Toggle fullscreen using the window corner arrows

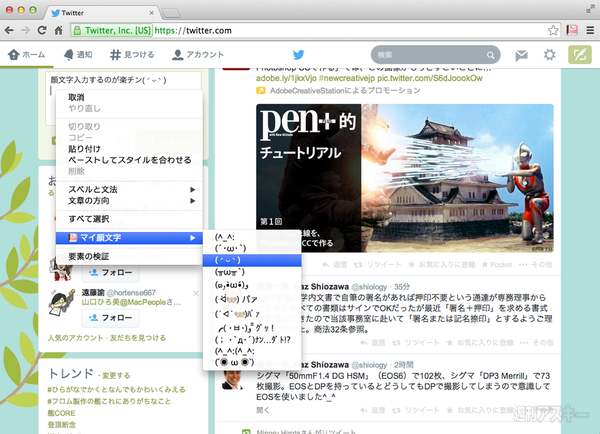click(590, 10)
